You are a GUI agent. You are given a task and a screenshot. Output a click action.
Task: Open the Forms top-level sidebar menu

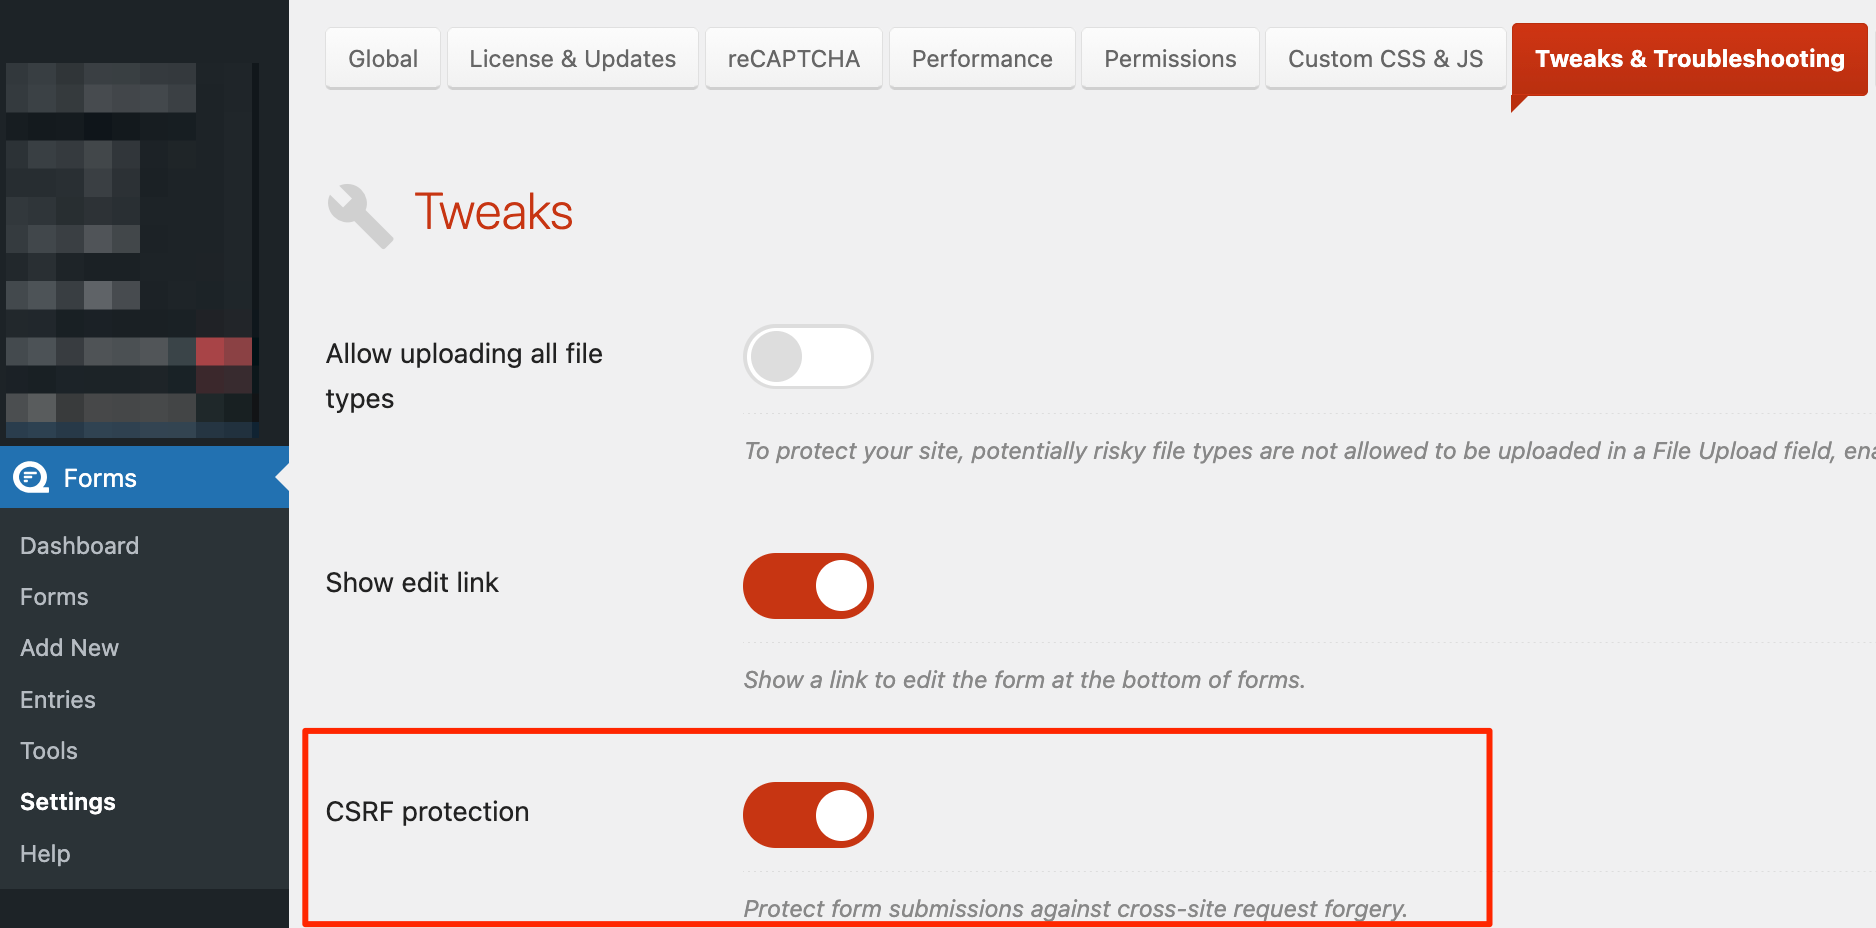[x=100, y=478]
